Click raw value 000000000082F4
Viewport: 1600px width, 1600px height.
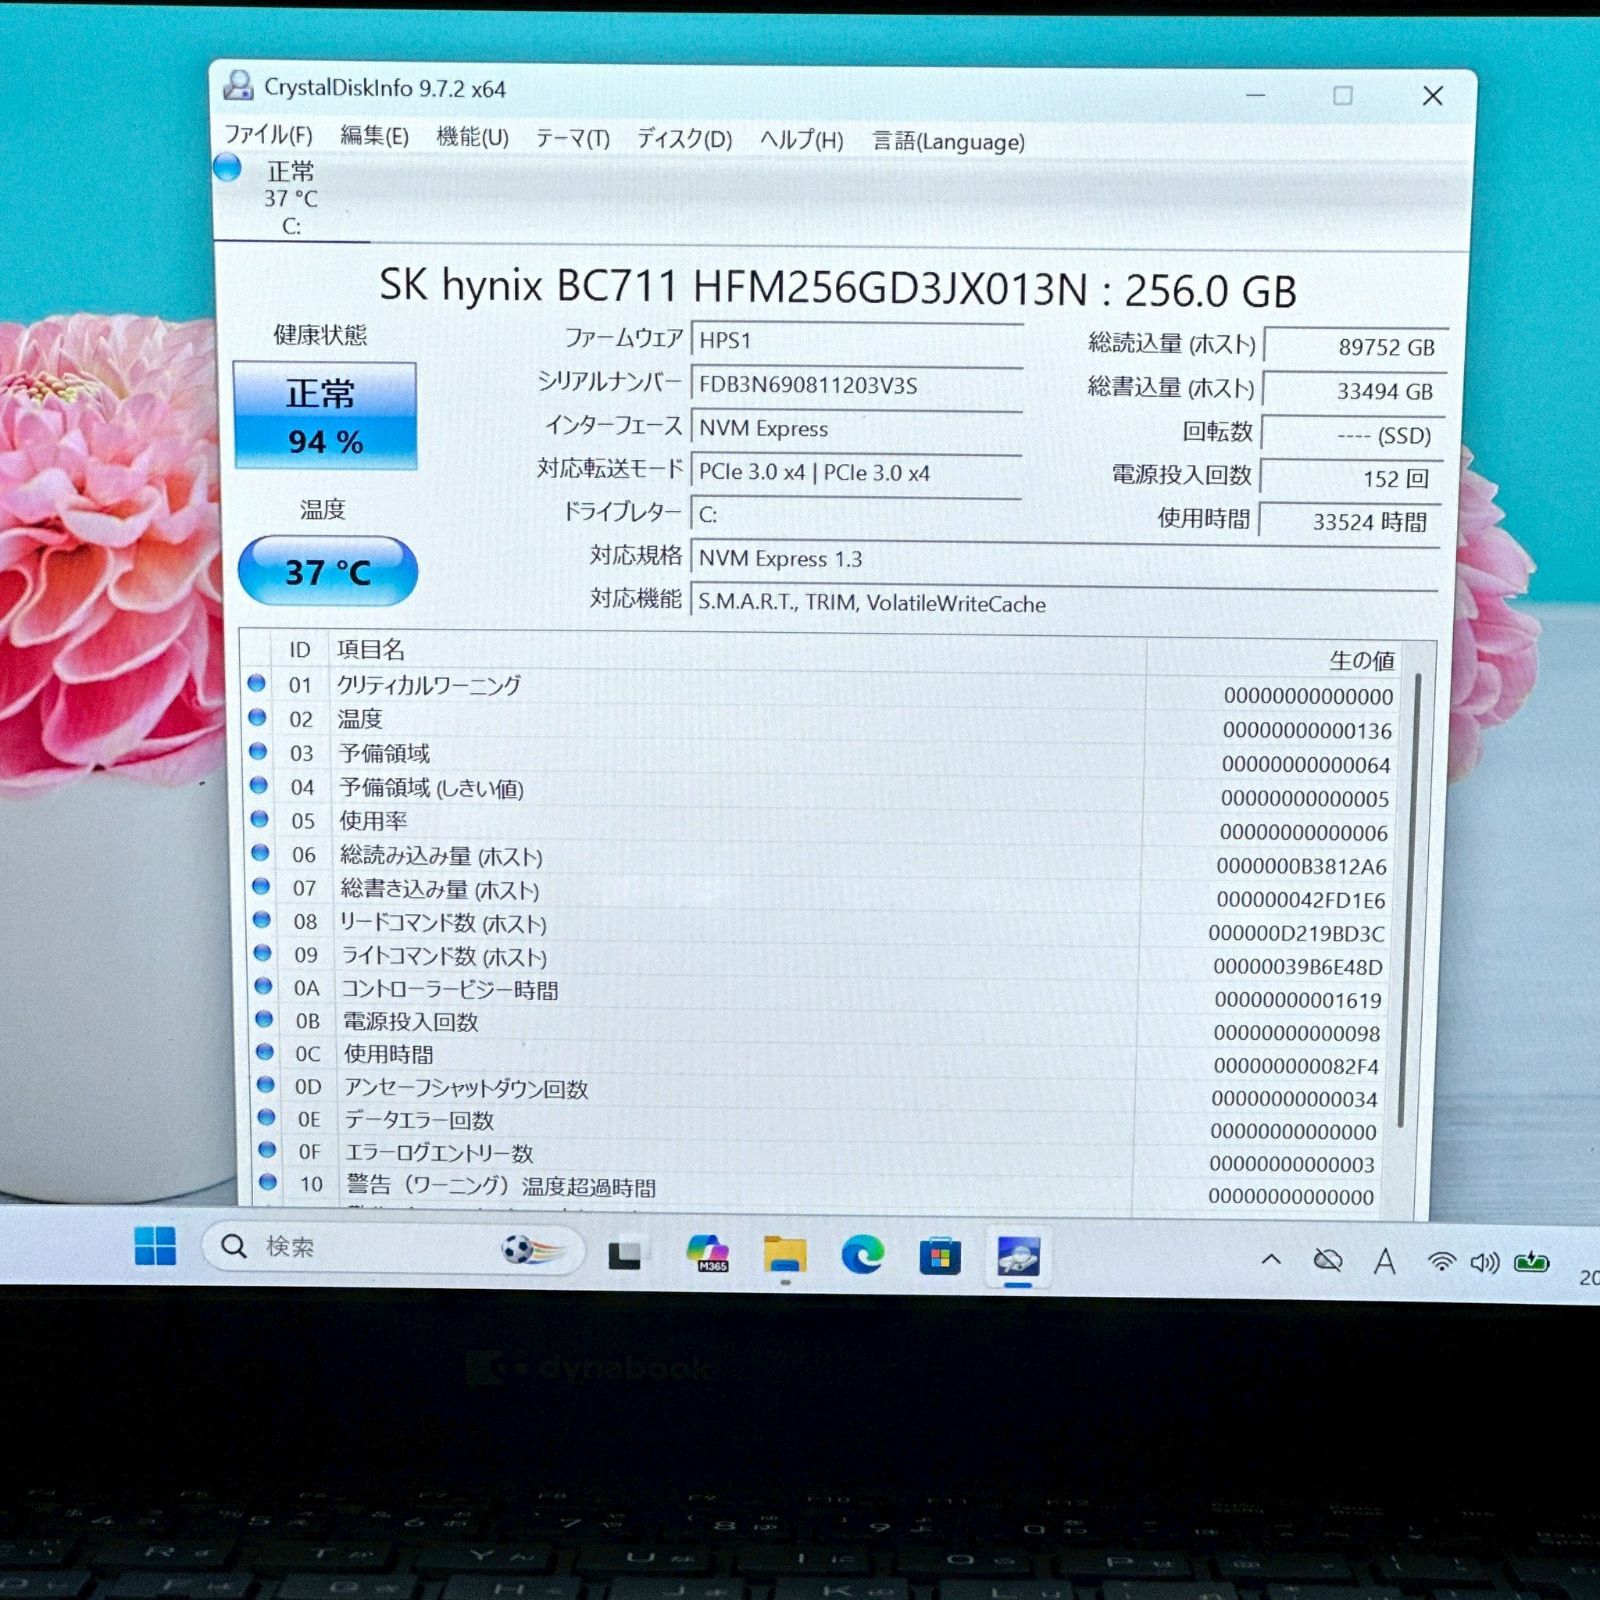click(1295, 1066)
